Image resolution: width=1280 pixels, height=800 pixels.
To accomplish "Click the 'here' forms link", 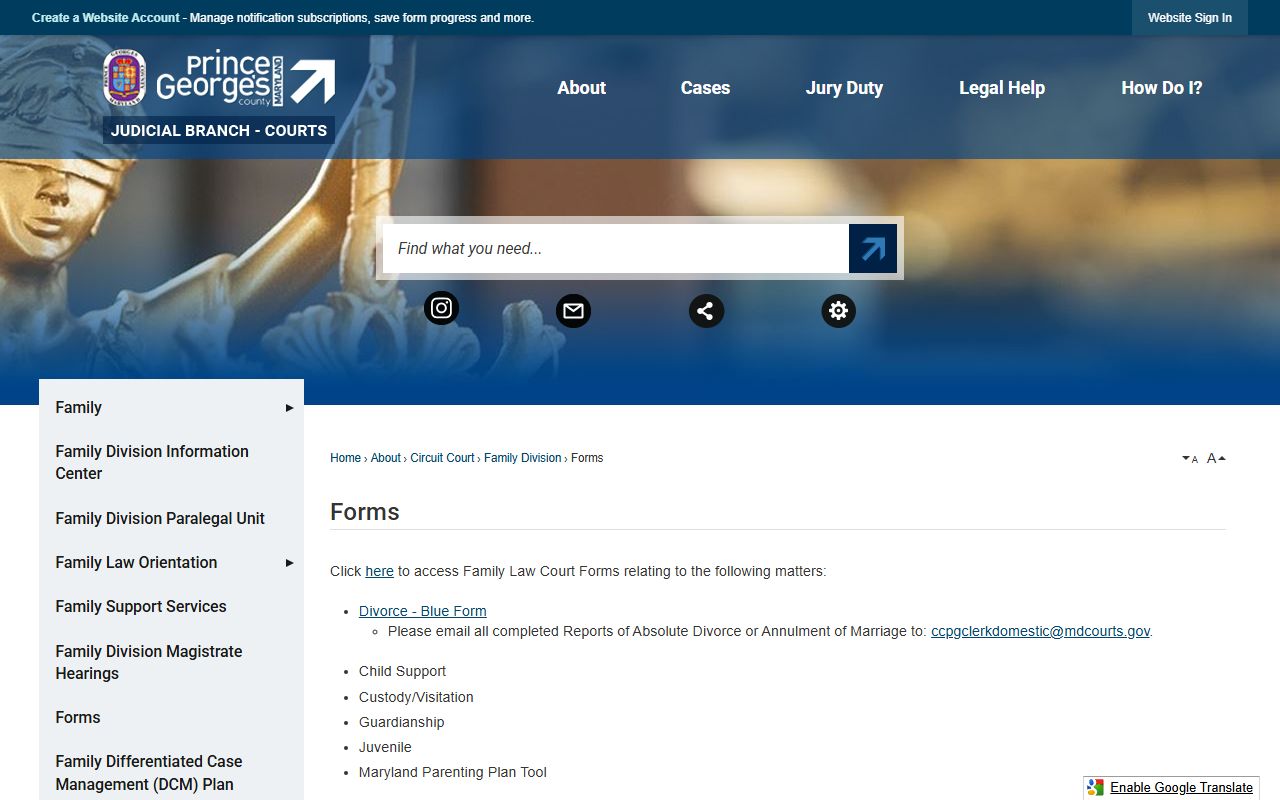I will click(379, 571).
